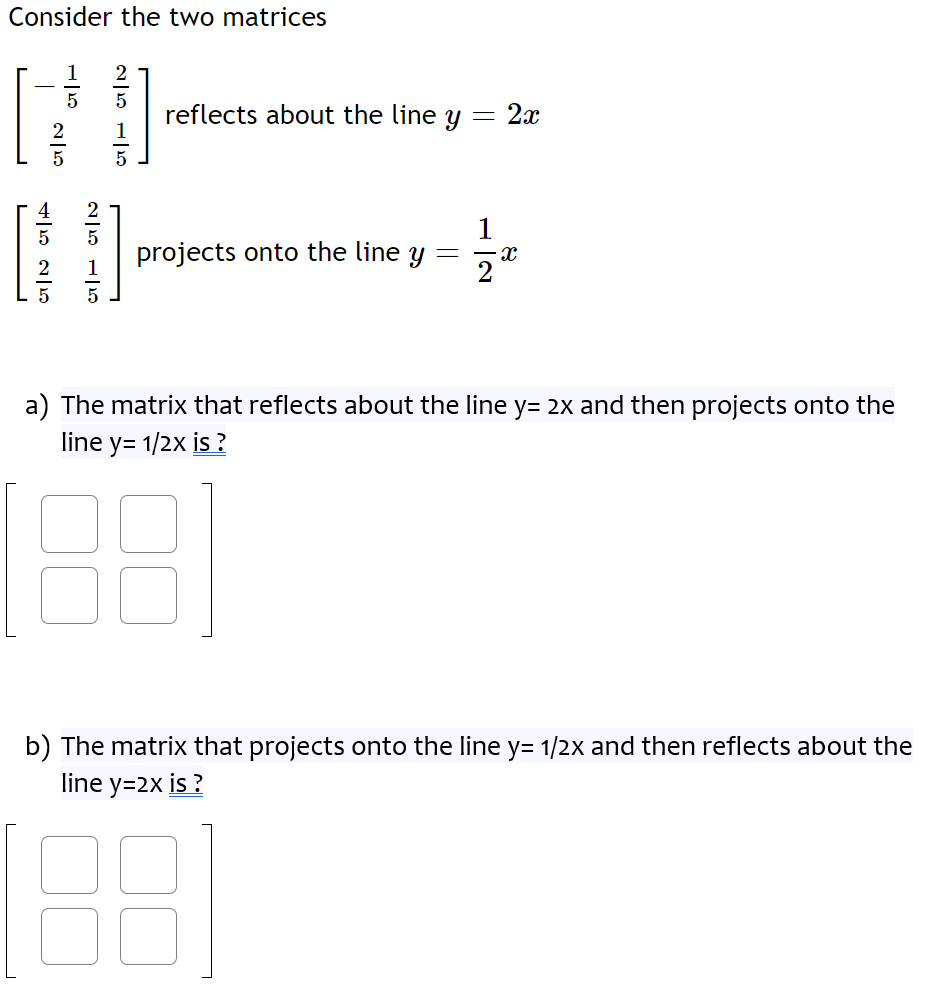
Task: Click the top-right answer box in part a
Action: point(147,523)
